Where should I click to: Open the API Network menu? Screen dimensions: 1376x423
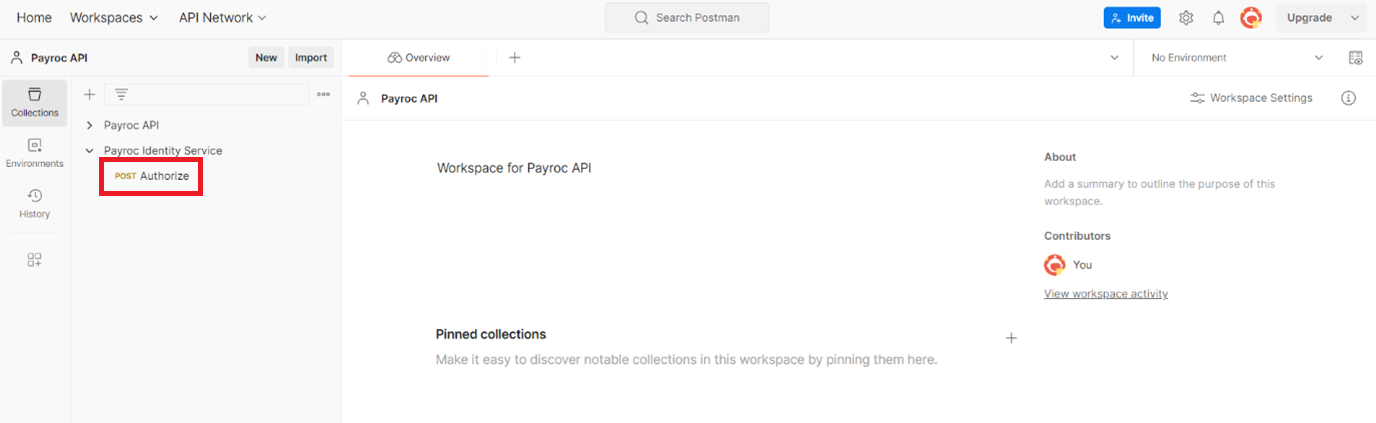(223, 18)
